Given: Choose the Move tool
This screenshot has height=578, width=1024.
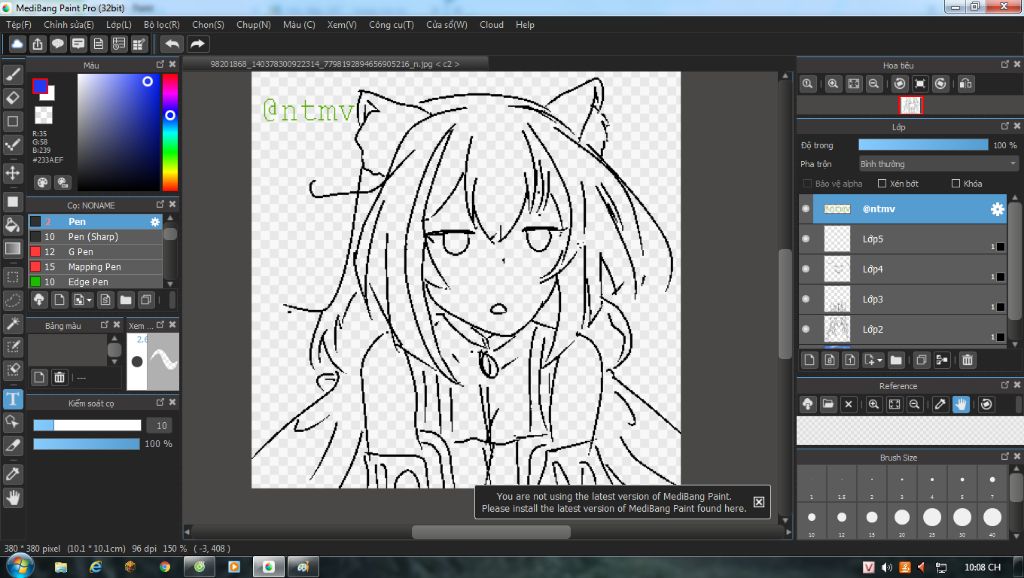Looking at the screenshot, I should [12, 173].
